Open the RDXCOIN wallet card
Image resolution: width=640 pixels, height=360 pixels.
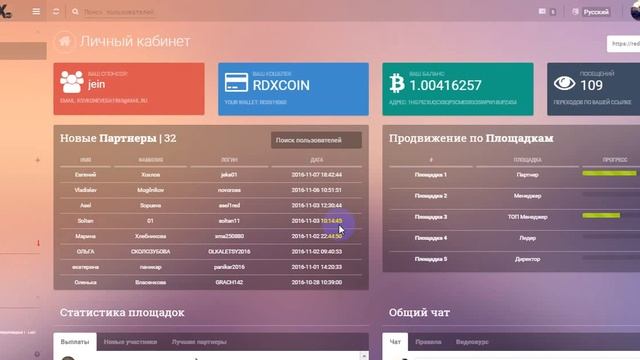[293, 89]
